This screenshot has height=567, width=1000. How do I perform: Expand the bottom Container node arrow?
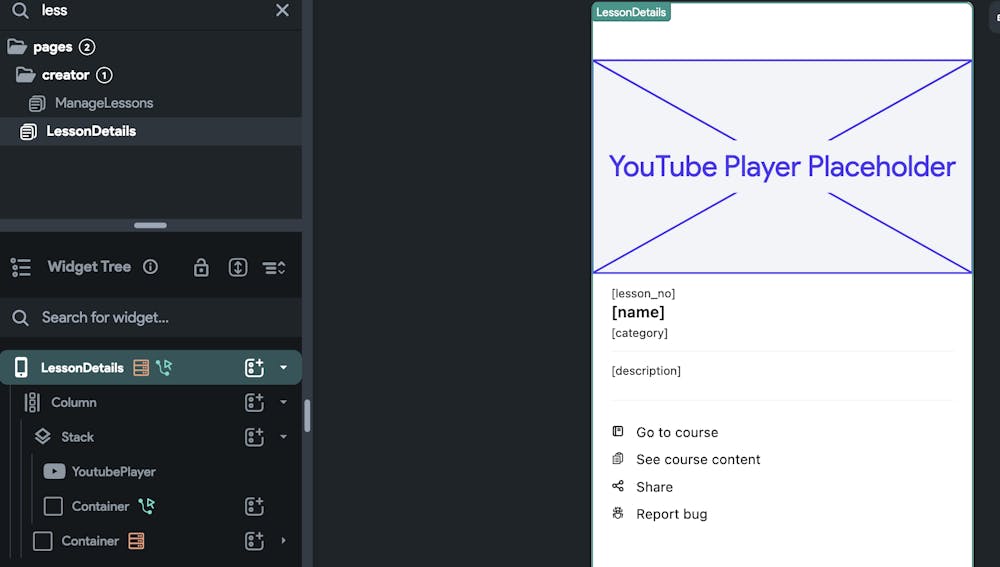click(x=283, y=541)
